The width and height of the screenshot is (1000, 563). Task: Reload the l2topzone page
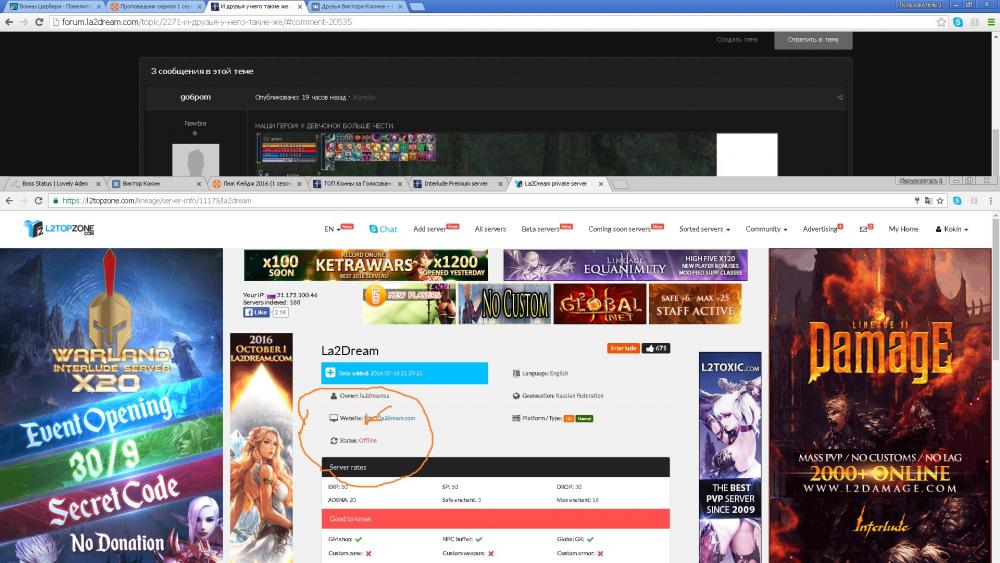(x=38, y=200)
